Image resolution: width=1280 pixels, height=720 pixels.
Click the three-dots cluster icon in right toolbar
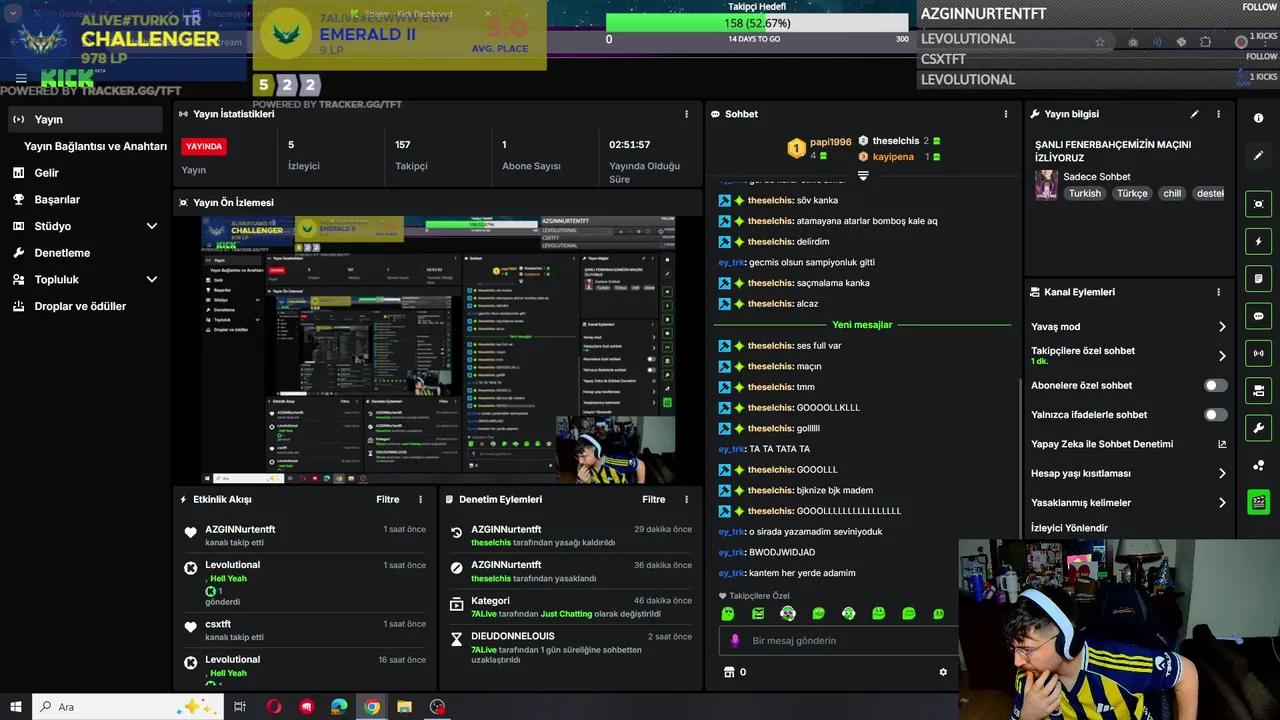click(1258, 465)
